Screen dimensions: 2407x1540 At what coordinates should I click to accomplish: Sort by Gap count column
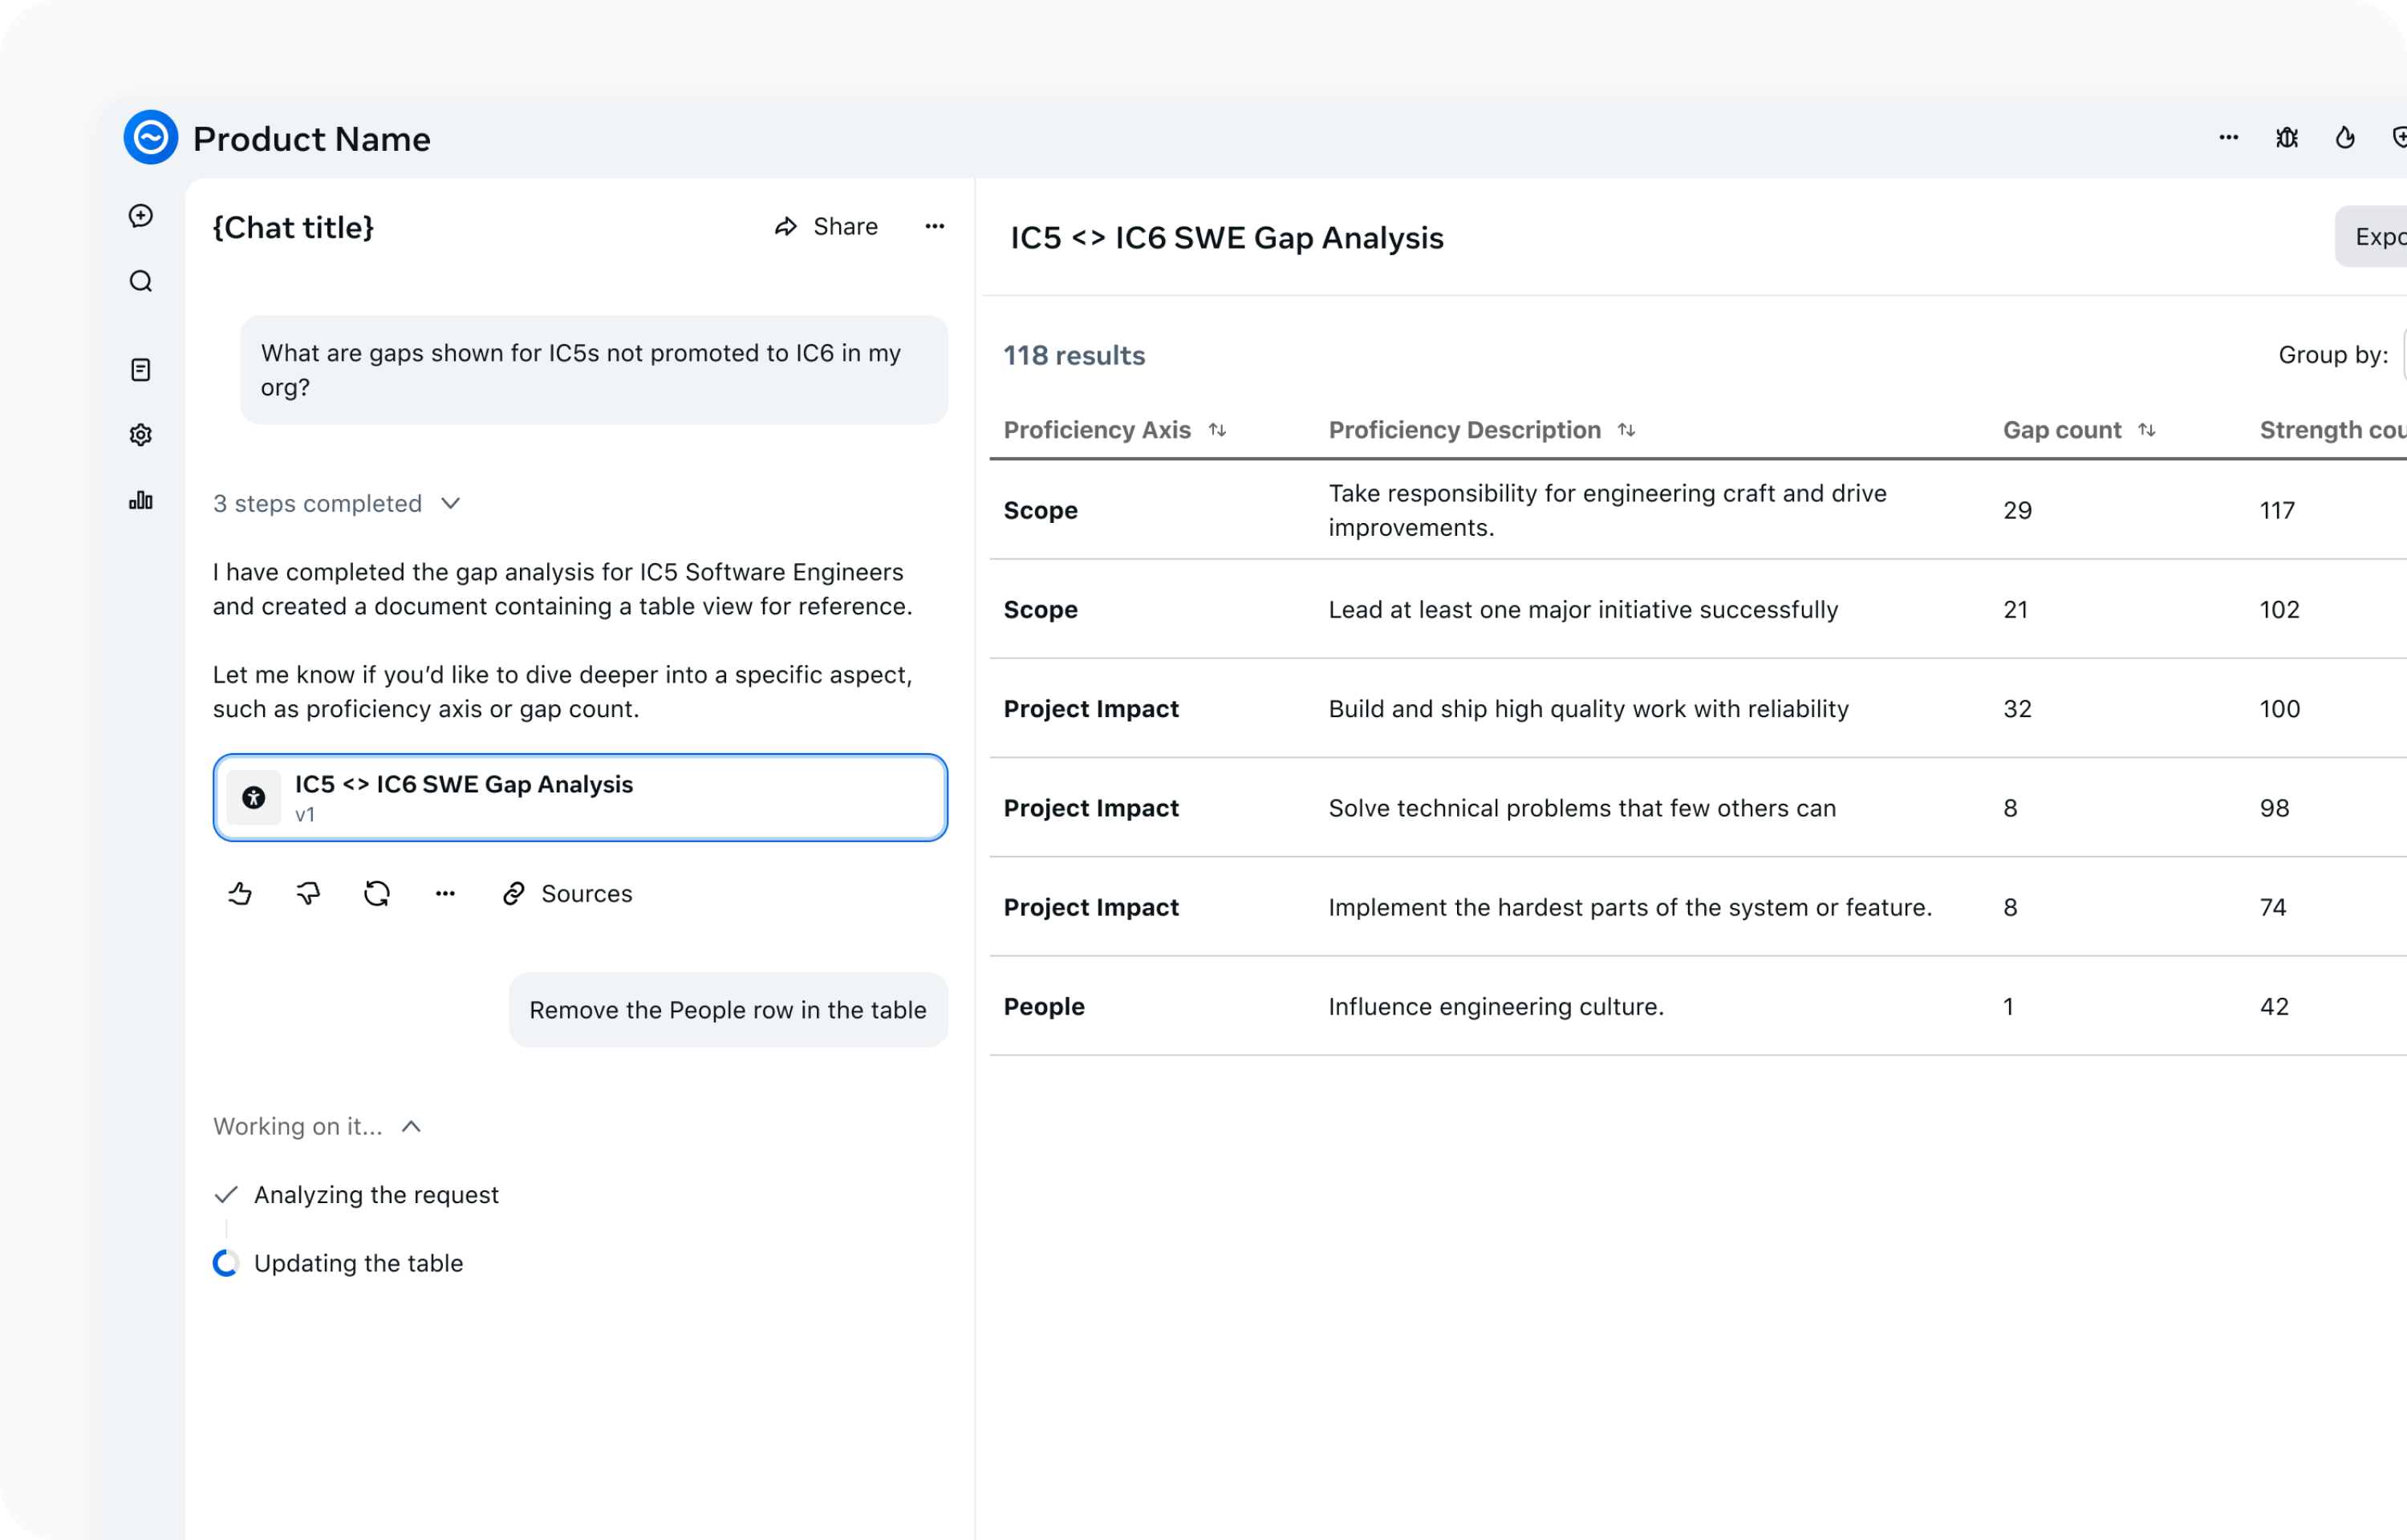(x=2147, y=430)
